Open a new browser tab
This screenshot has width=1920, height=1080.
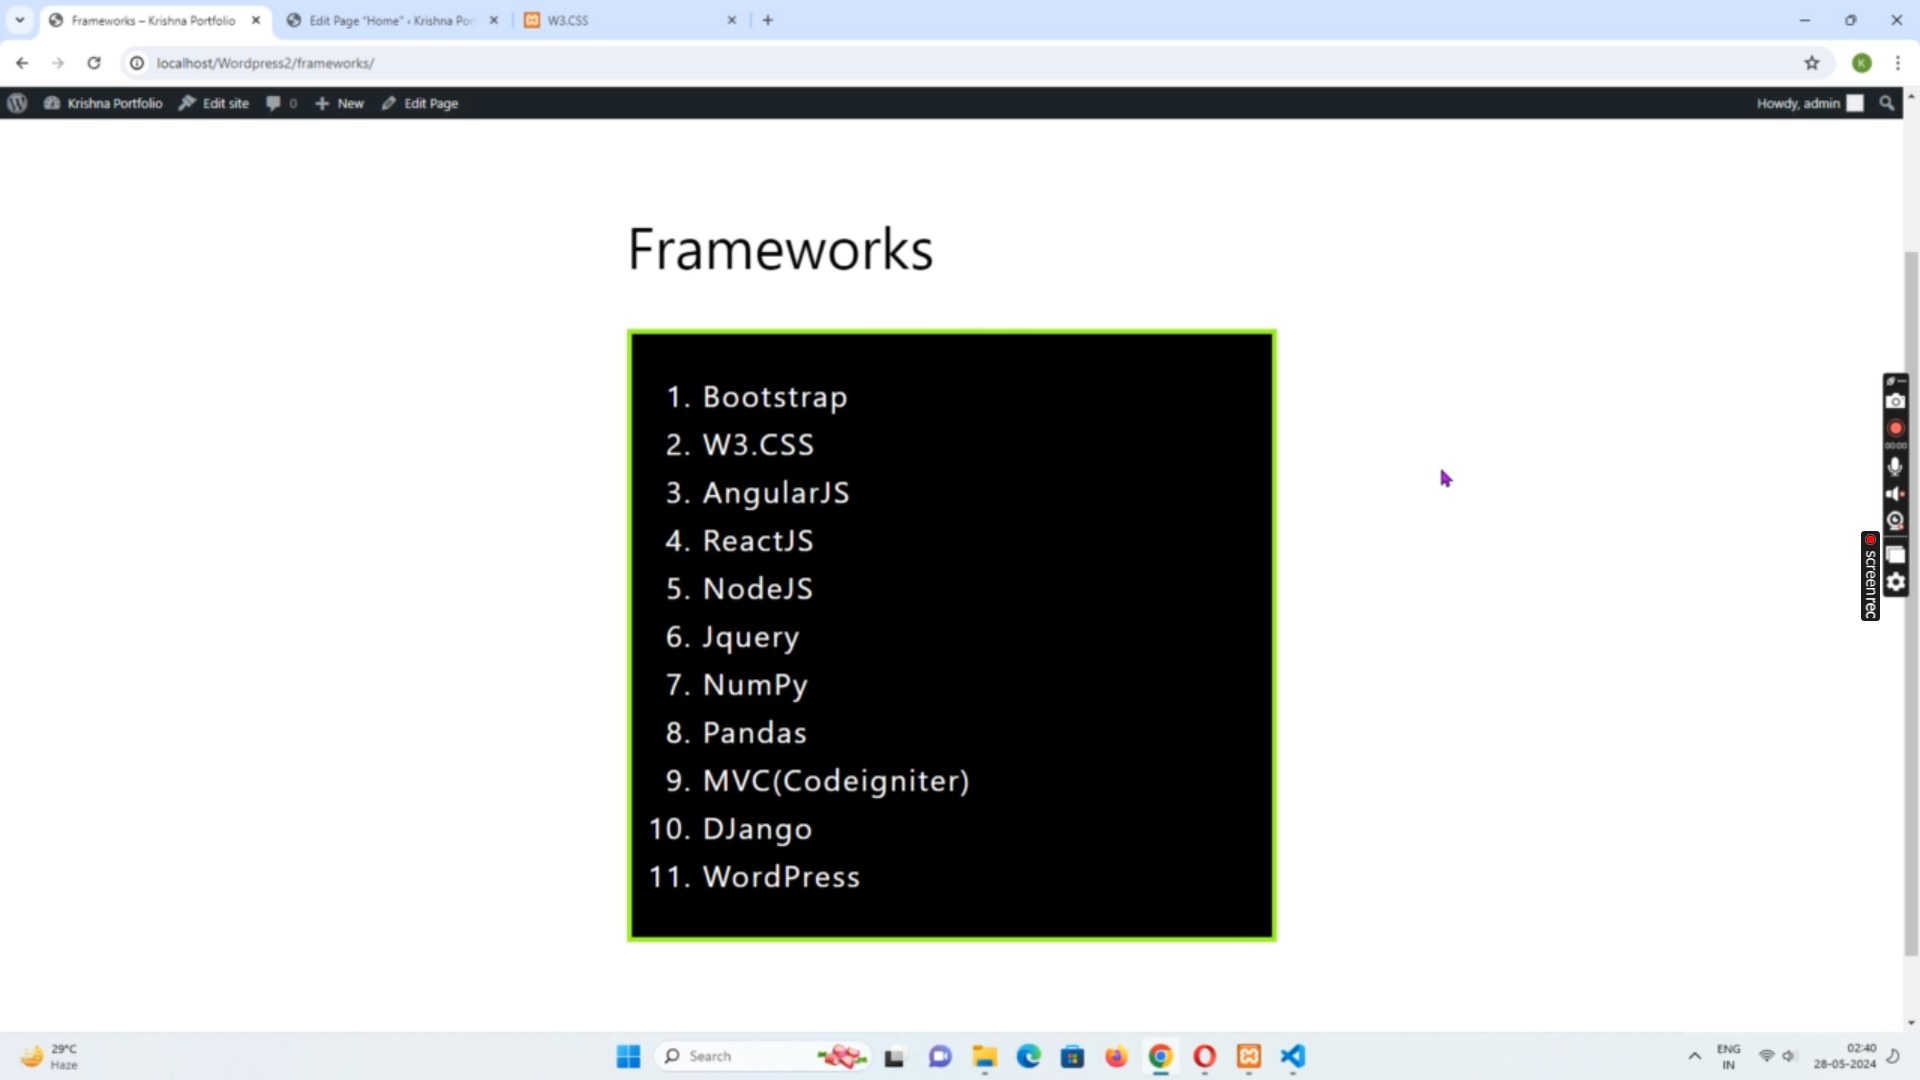[x=768, y=20]
